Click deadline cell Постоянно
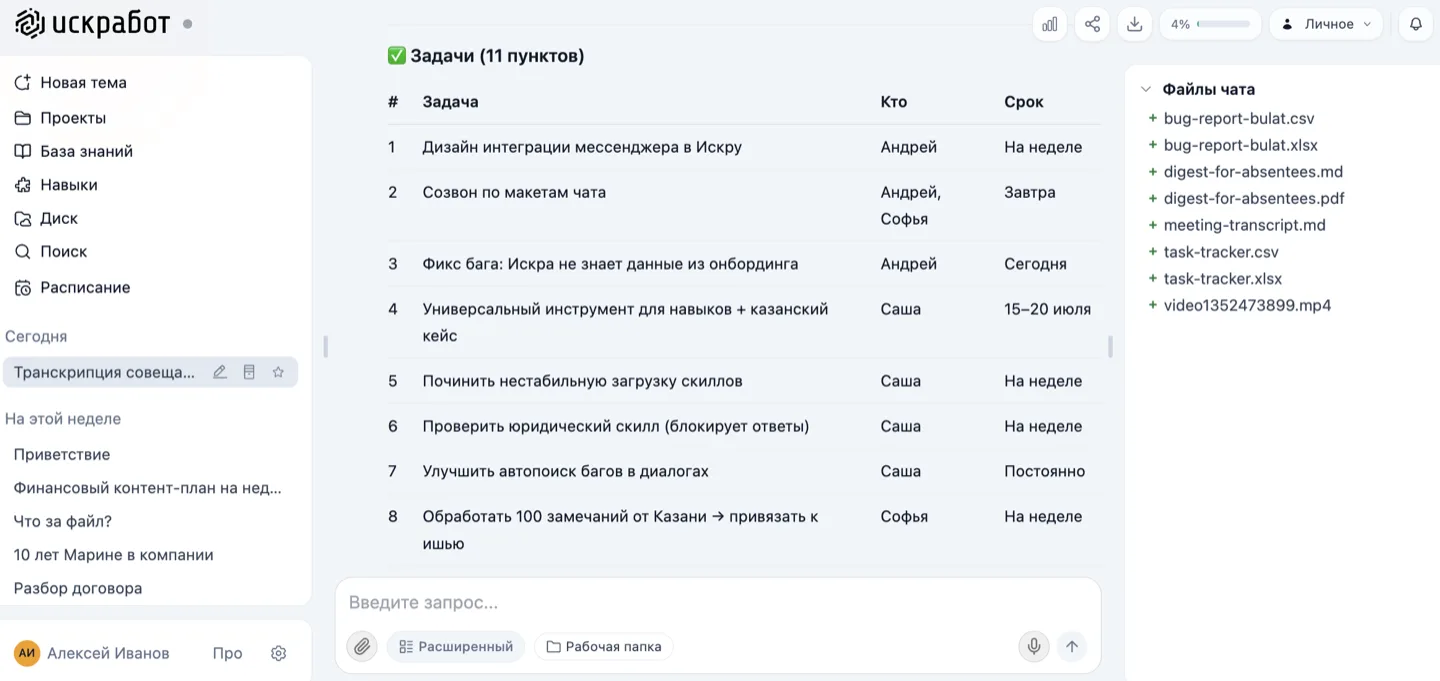1440x681 pixels. (1044, 471)
